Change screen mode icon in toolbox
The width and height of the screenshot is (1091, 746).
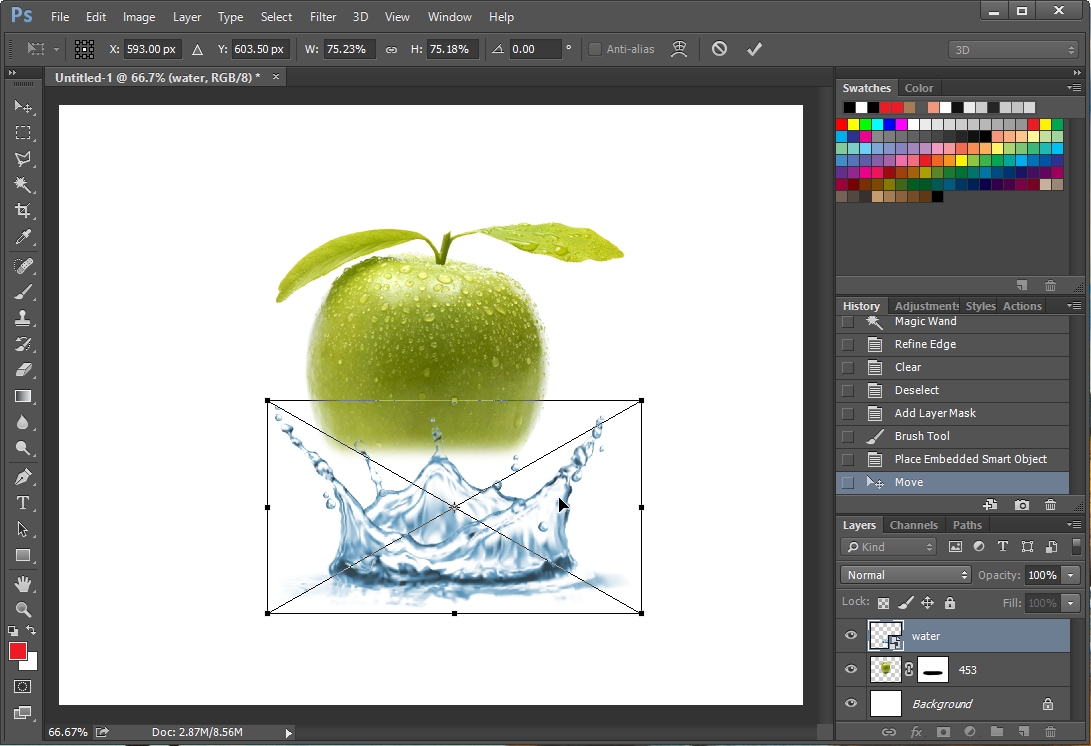tap(22, 713)
